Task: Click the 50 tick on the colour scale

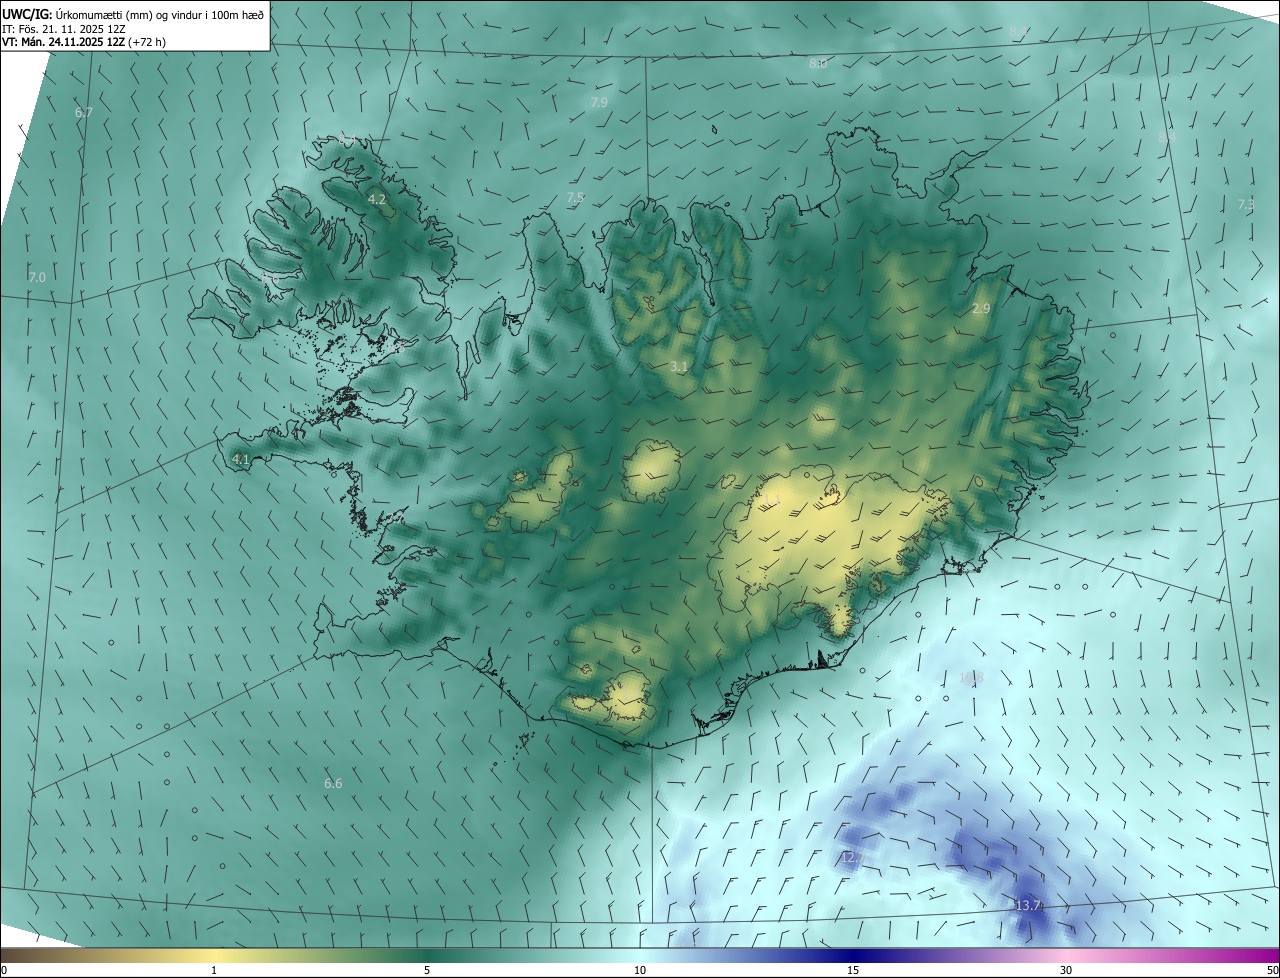Action: point(1272,970)
